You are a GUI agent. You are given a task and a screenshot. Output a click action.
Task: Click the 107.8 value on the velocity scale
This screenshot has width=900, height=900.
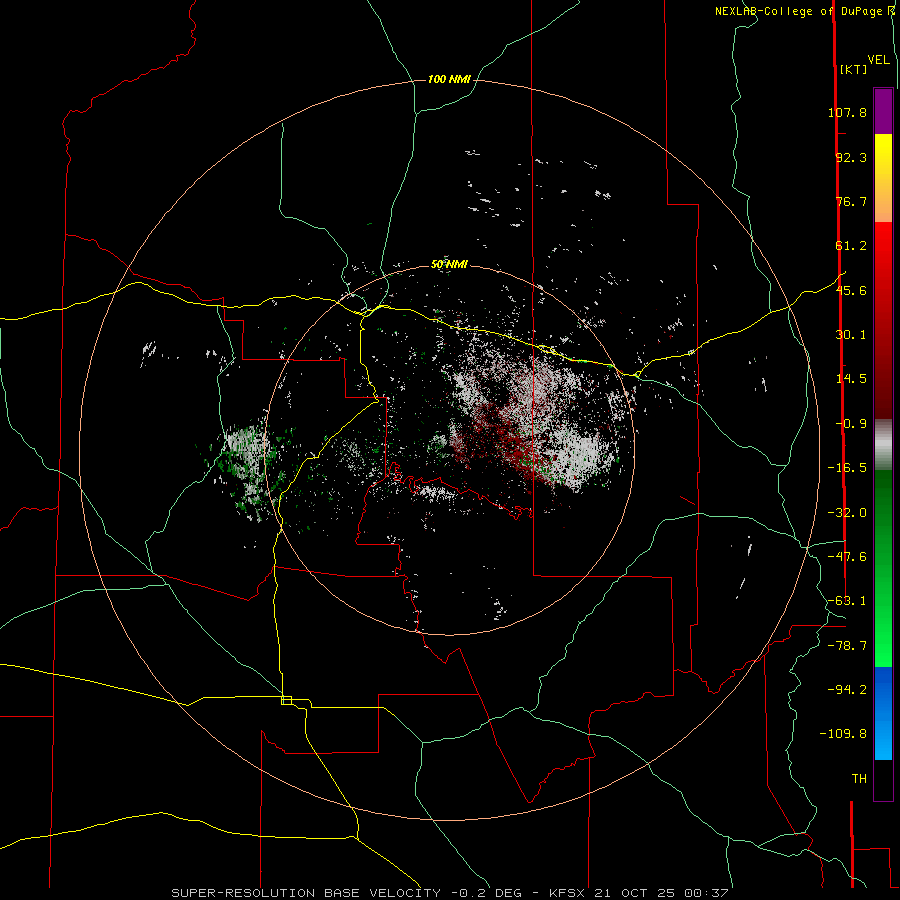tap(847, 112)
